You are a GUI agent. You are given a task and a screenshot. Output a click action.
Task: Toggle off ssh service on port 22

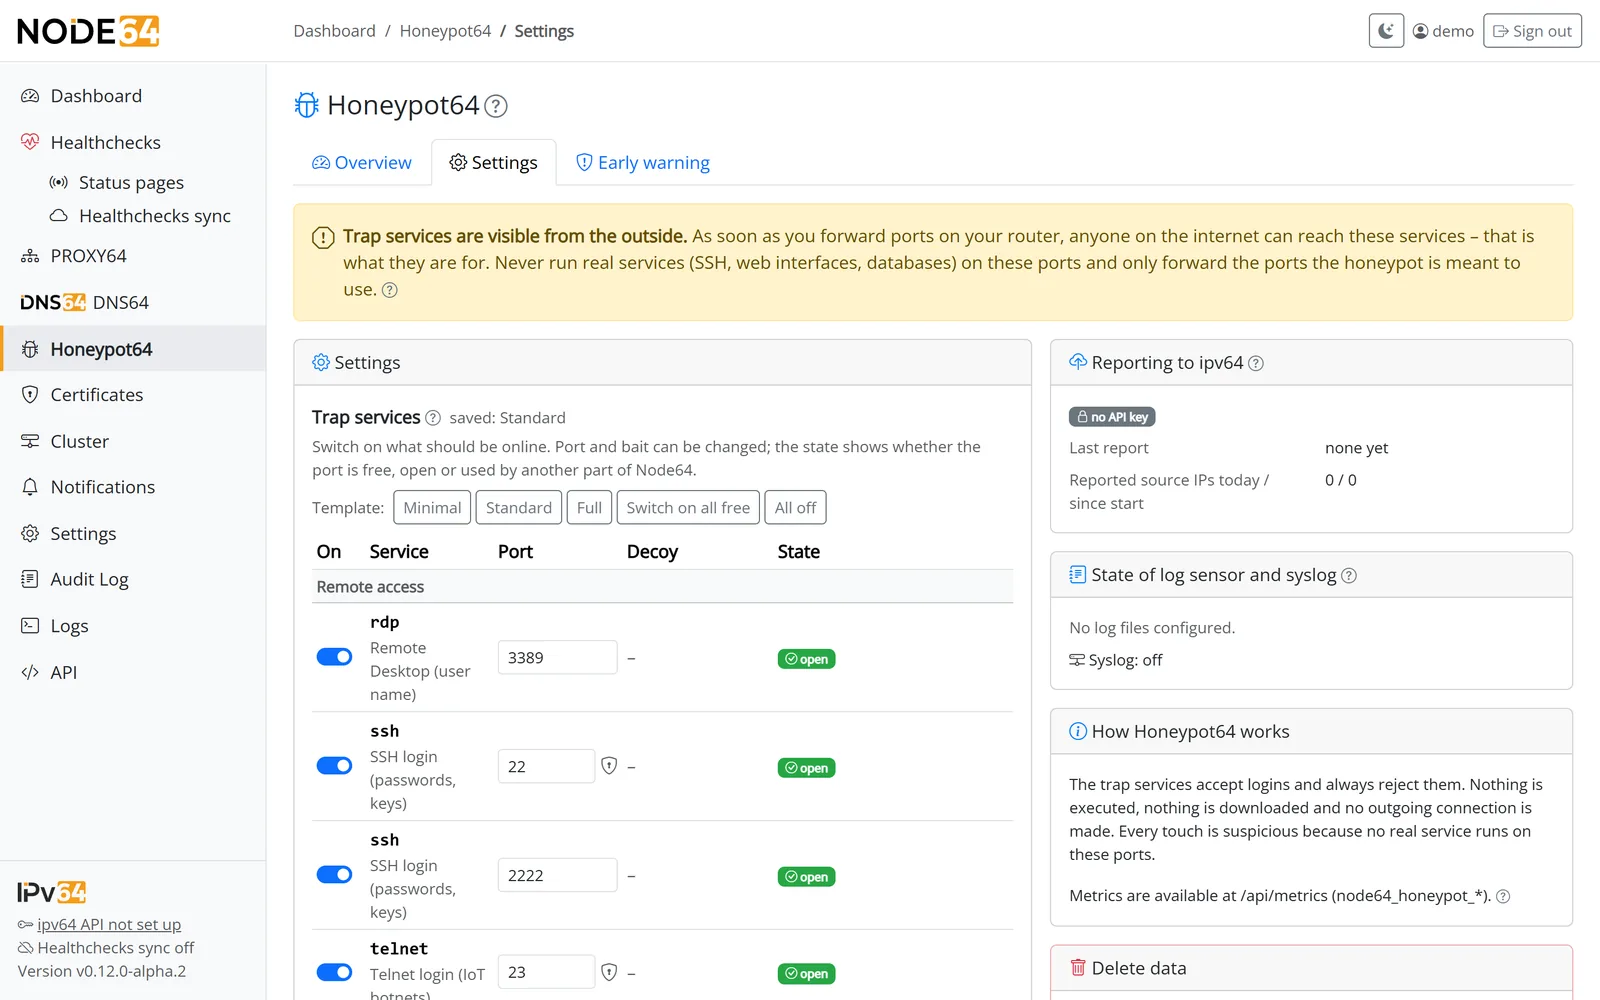pyautogui.click(x=334, y=766)
